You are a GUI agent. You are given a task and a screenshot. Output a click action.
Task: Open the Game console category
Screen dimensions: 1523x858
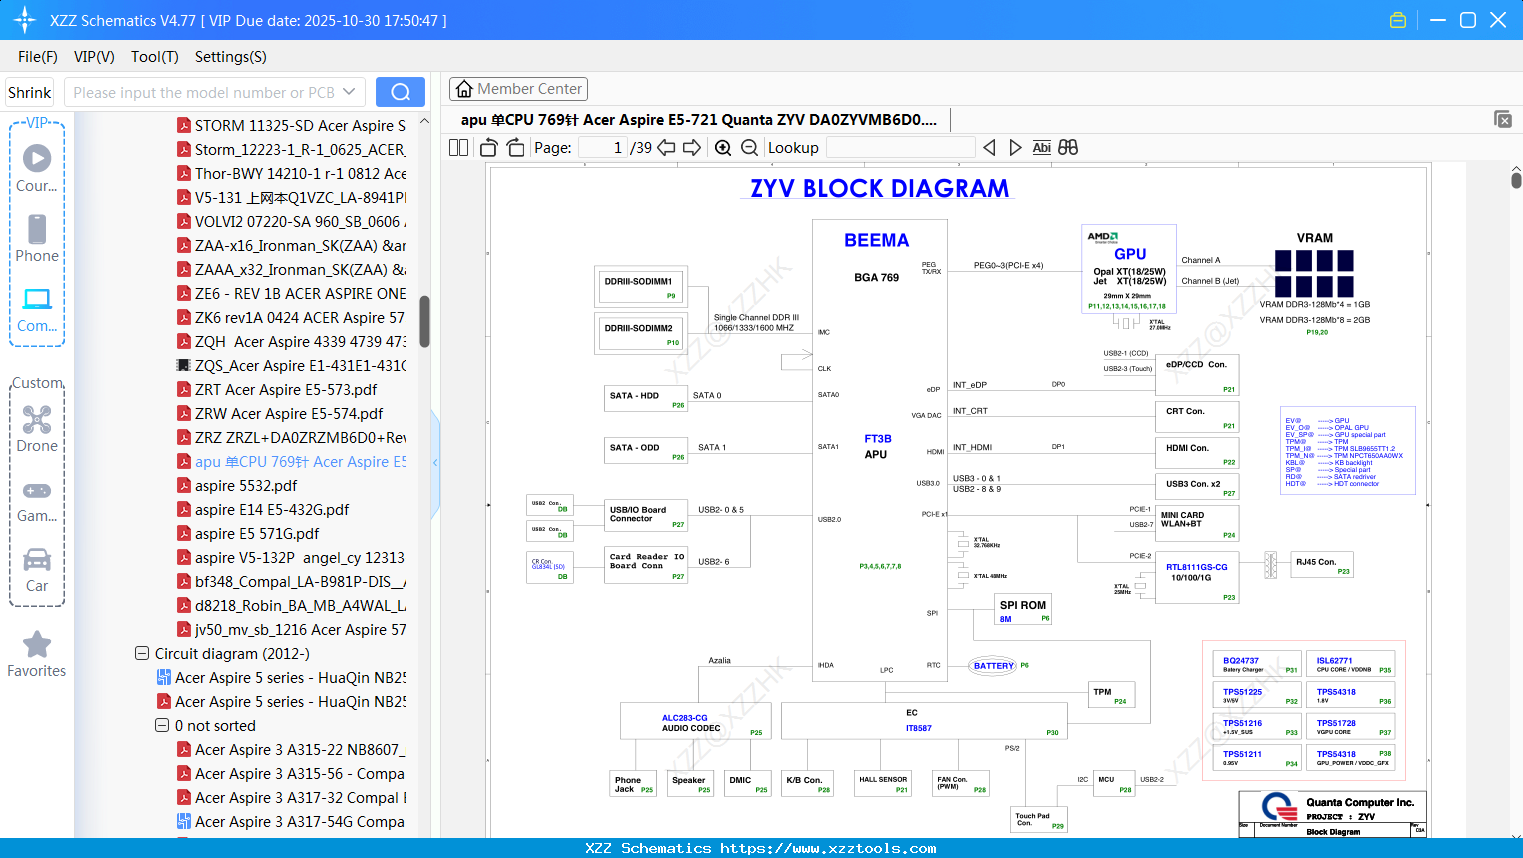tap(37, 500)
